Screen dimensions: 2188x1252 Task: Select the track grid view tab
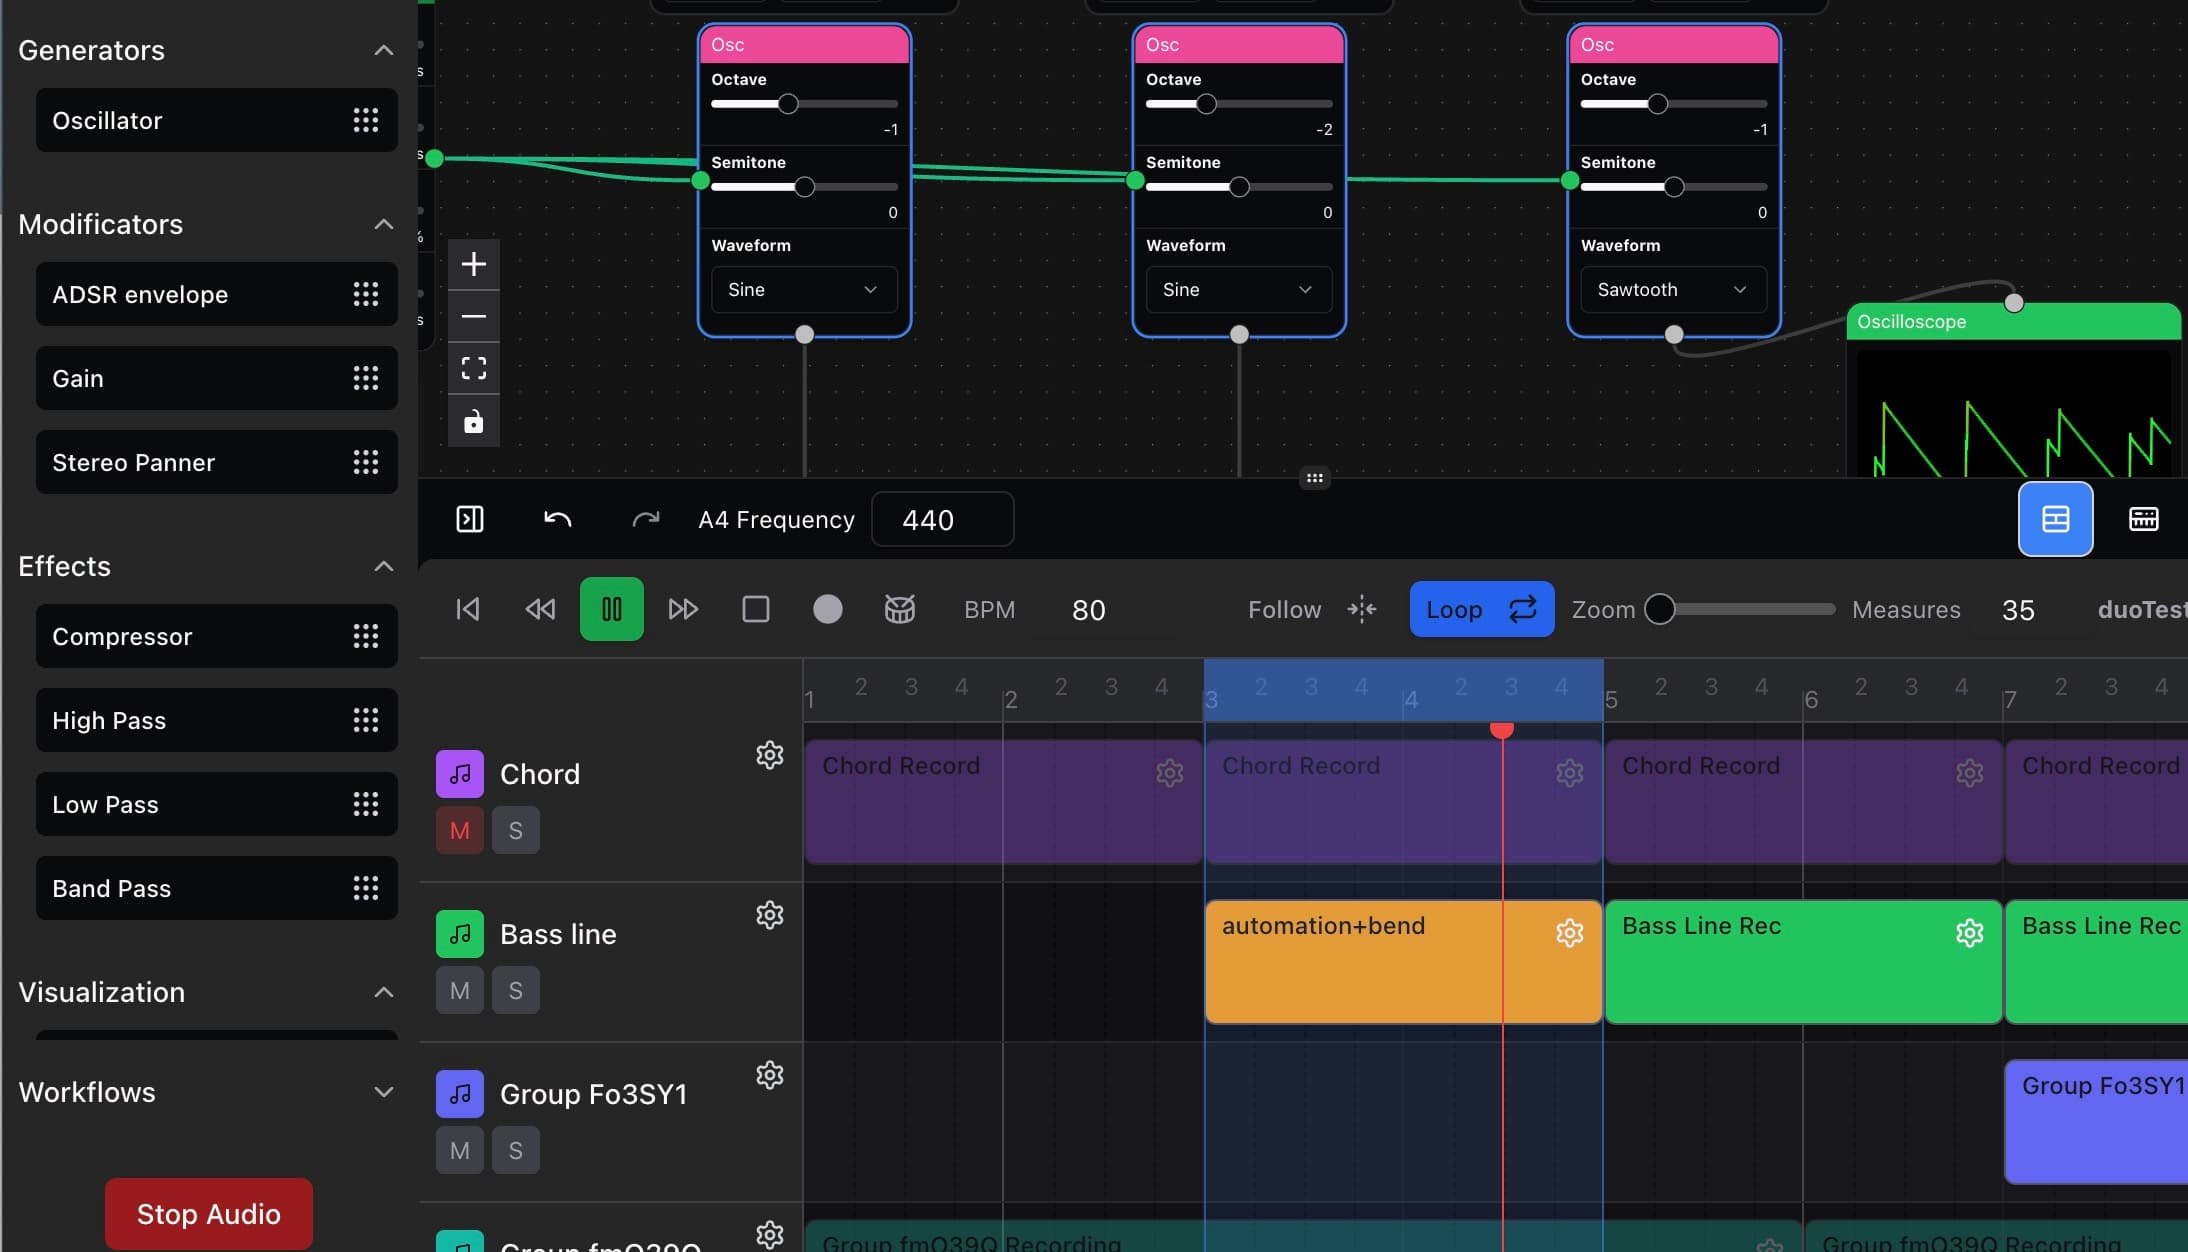pos(2055,519)
